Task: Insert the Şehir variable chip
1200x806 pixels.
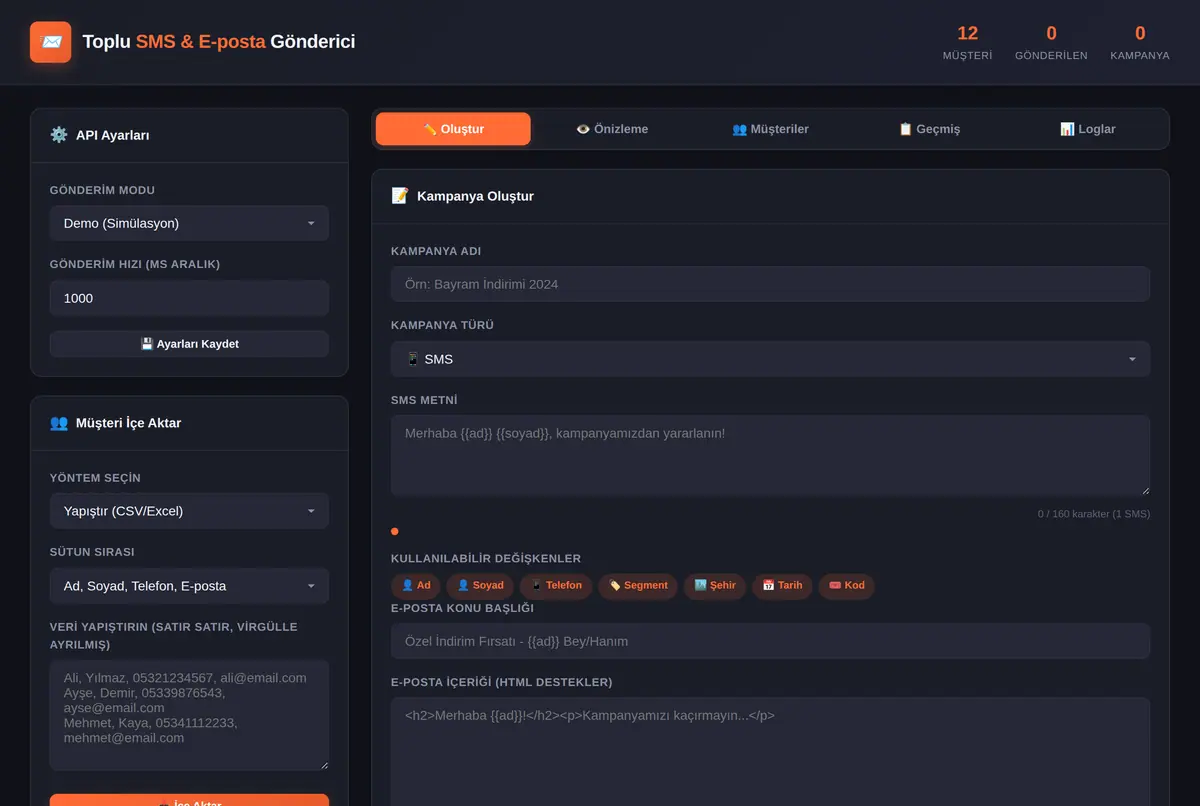Action: [715, 586]
